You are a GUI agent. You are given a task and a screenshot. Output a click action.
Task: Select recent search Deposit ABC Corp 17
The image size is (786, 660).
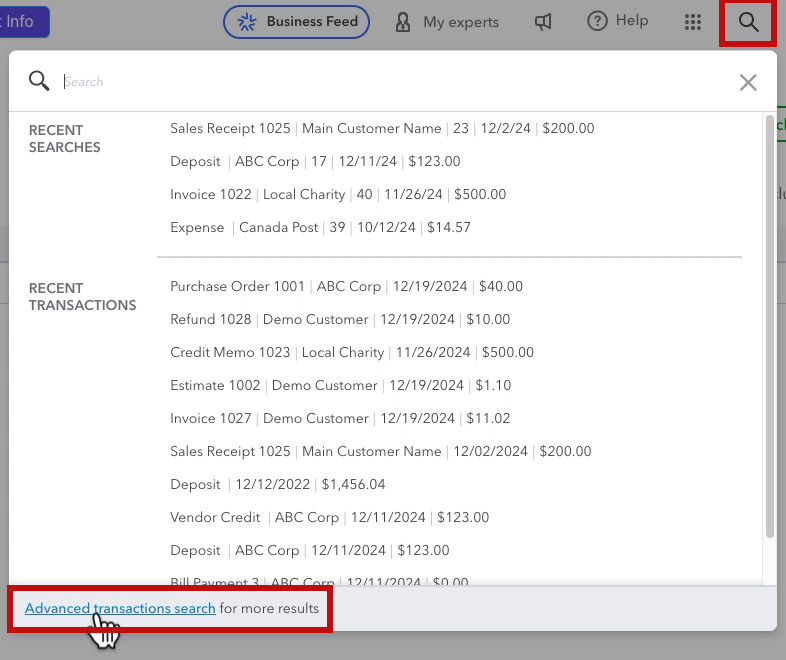[x=315, y=161]
